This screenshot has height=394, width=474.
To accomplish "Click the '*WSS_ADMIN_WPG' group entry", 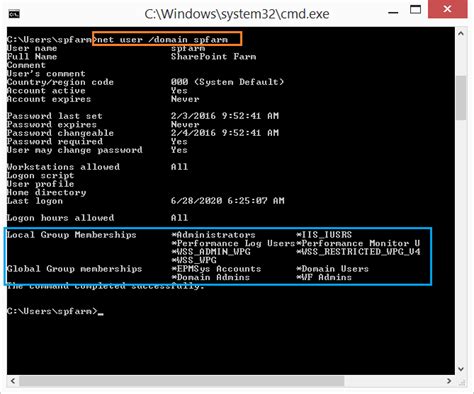I will [x=211, y=252].
